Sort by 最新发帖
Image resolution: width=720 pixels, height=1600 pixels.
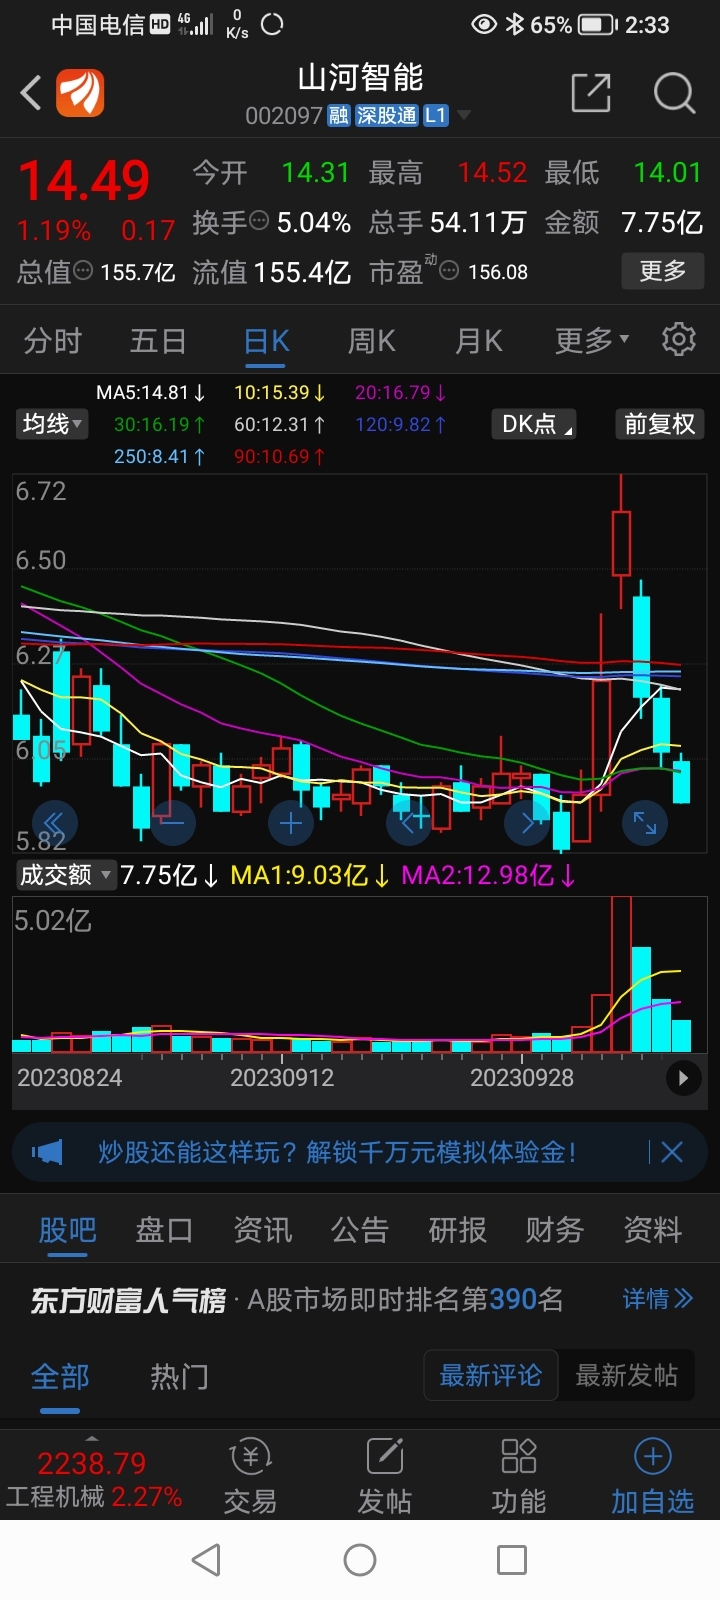[x=627, y=1376]
